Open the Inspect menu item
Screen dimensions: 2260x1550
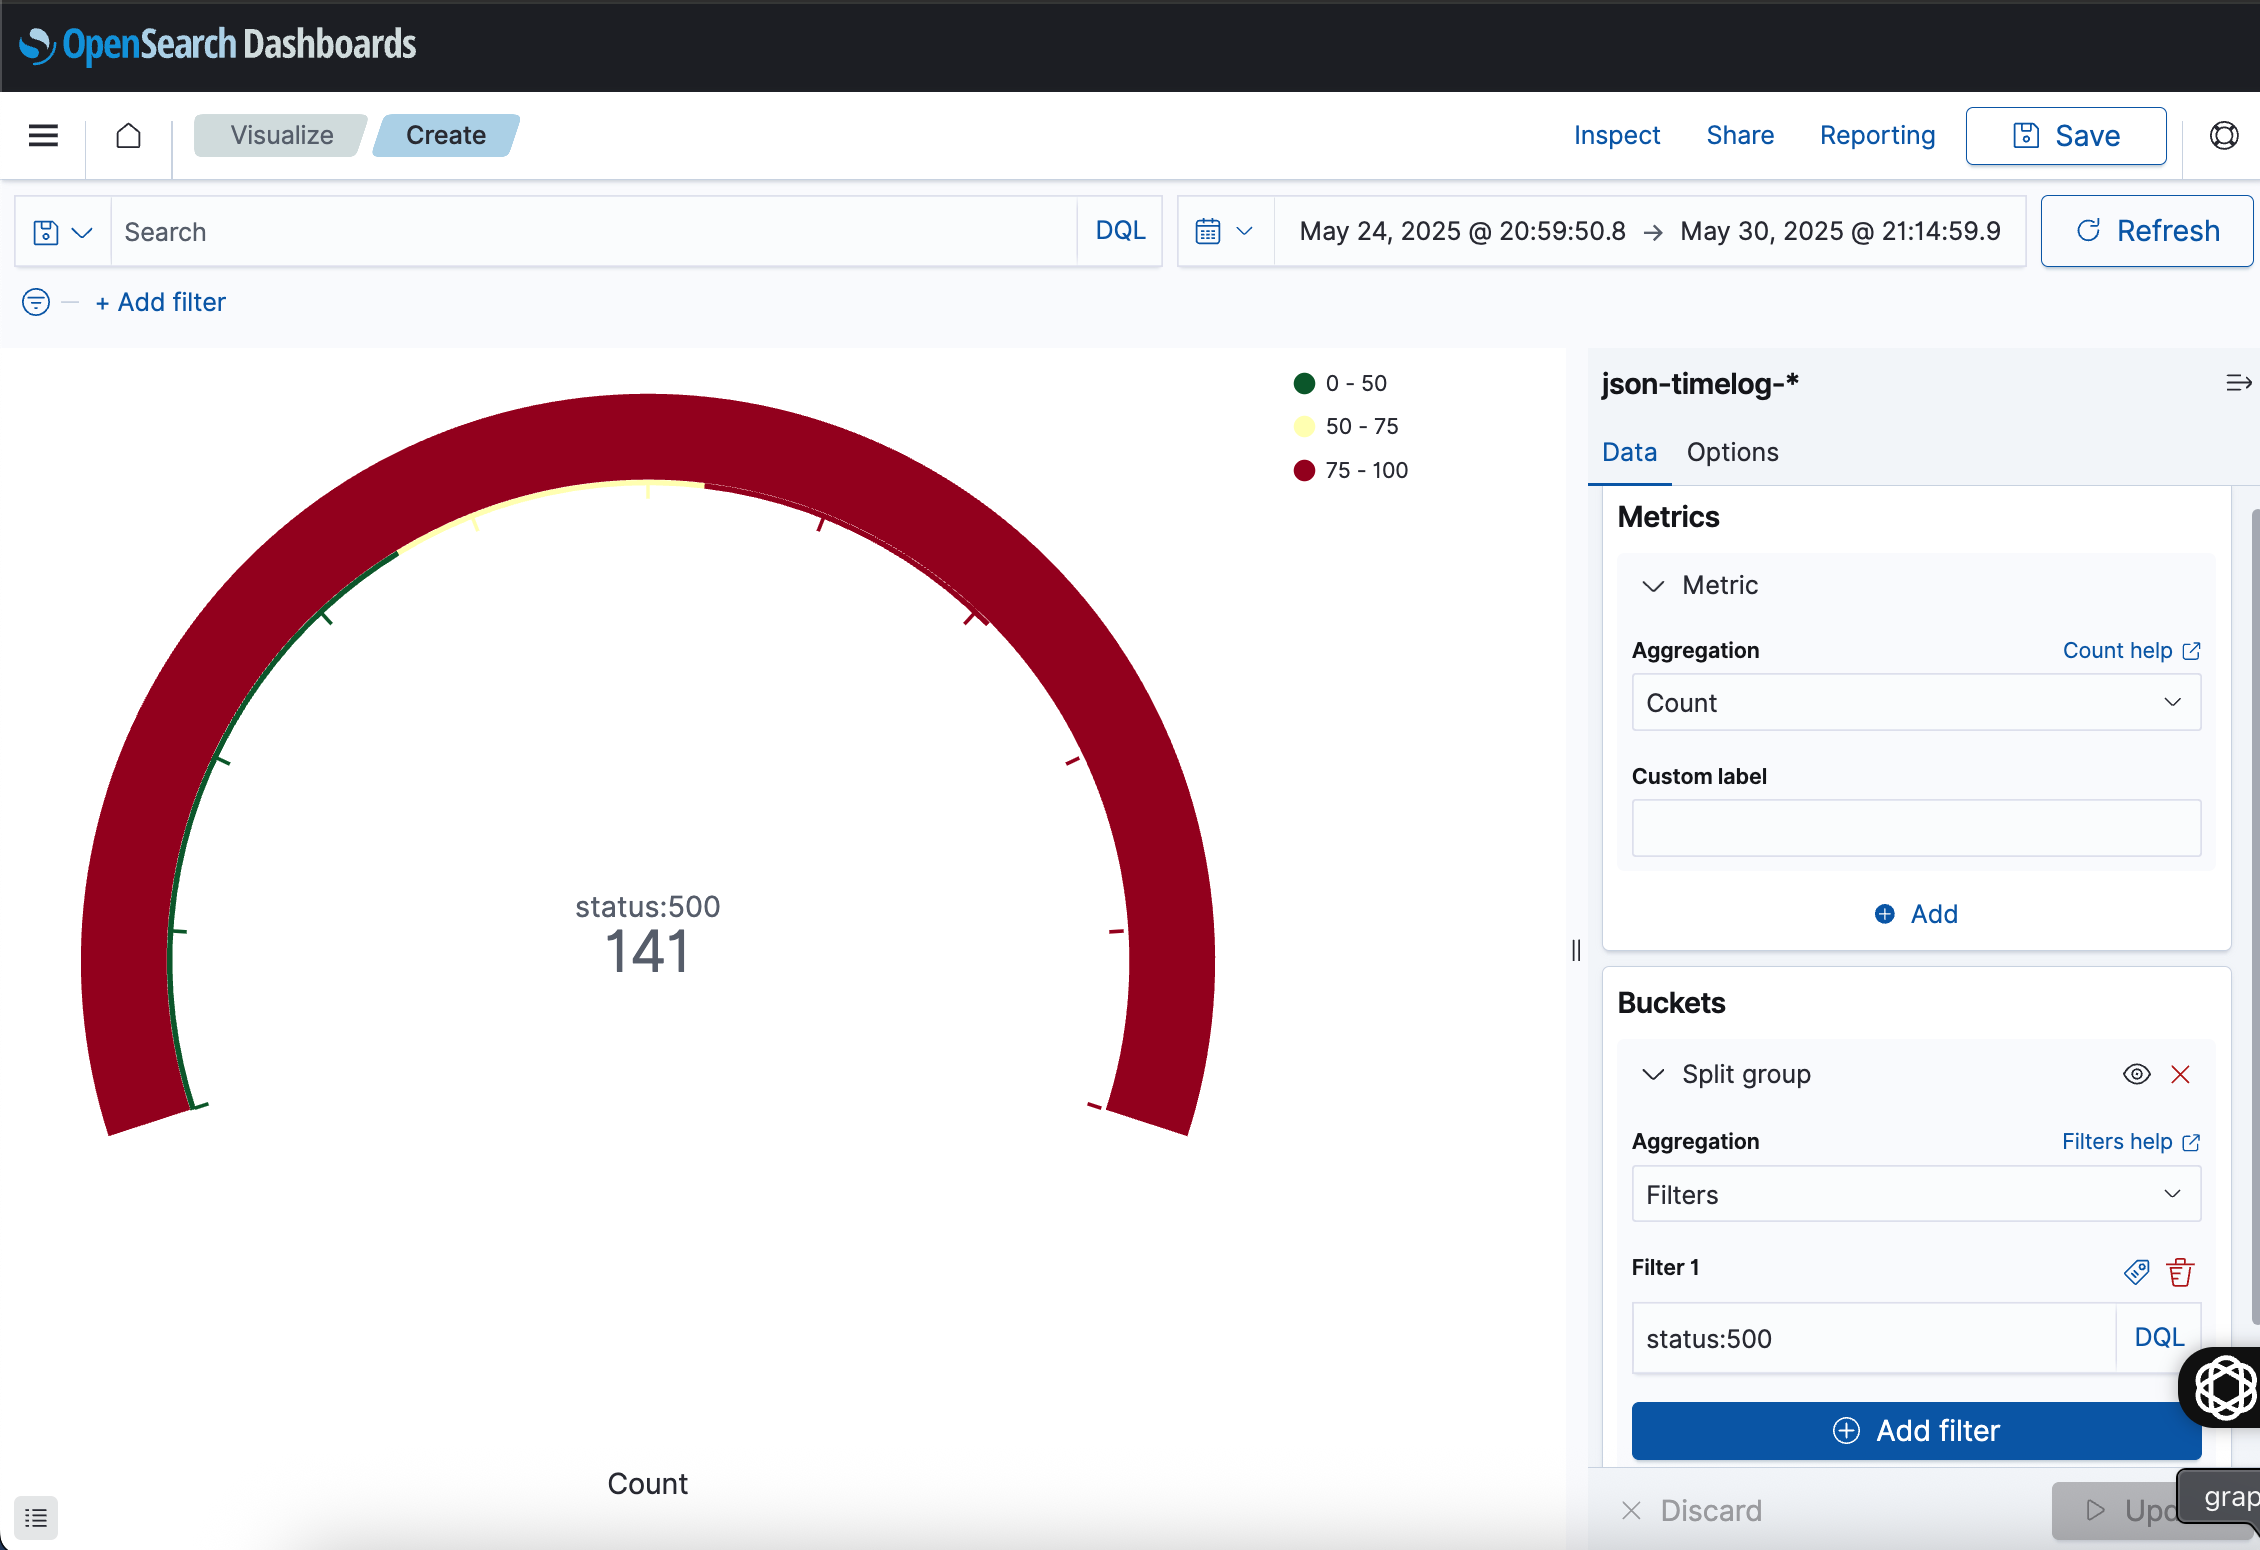tap(1616, 135)
